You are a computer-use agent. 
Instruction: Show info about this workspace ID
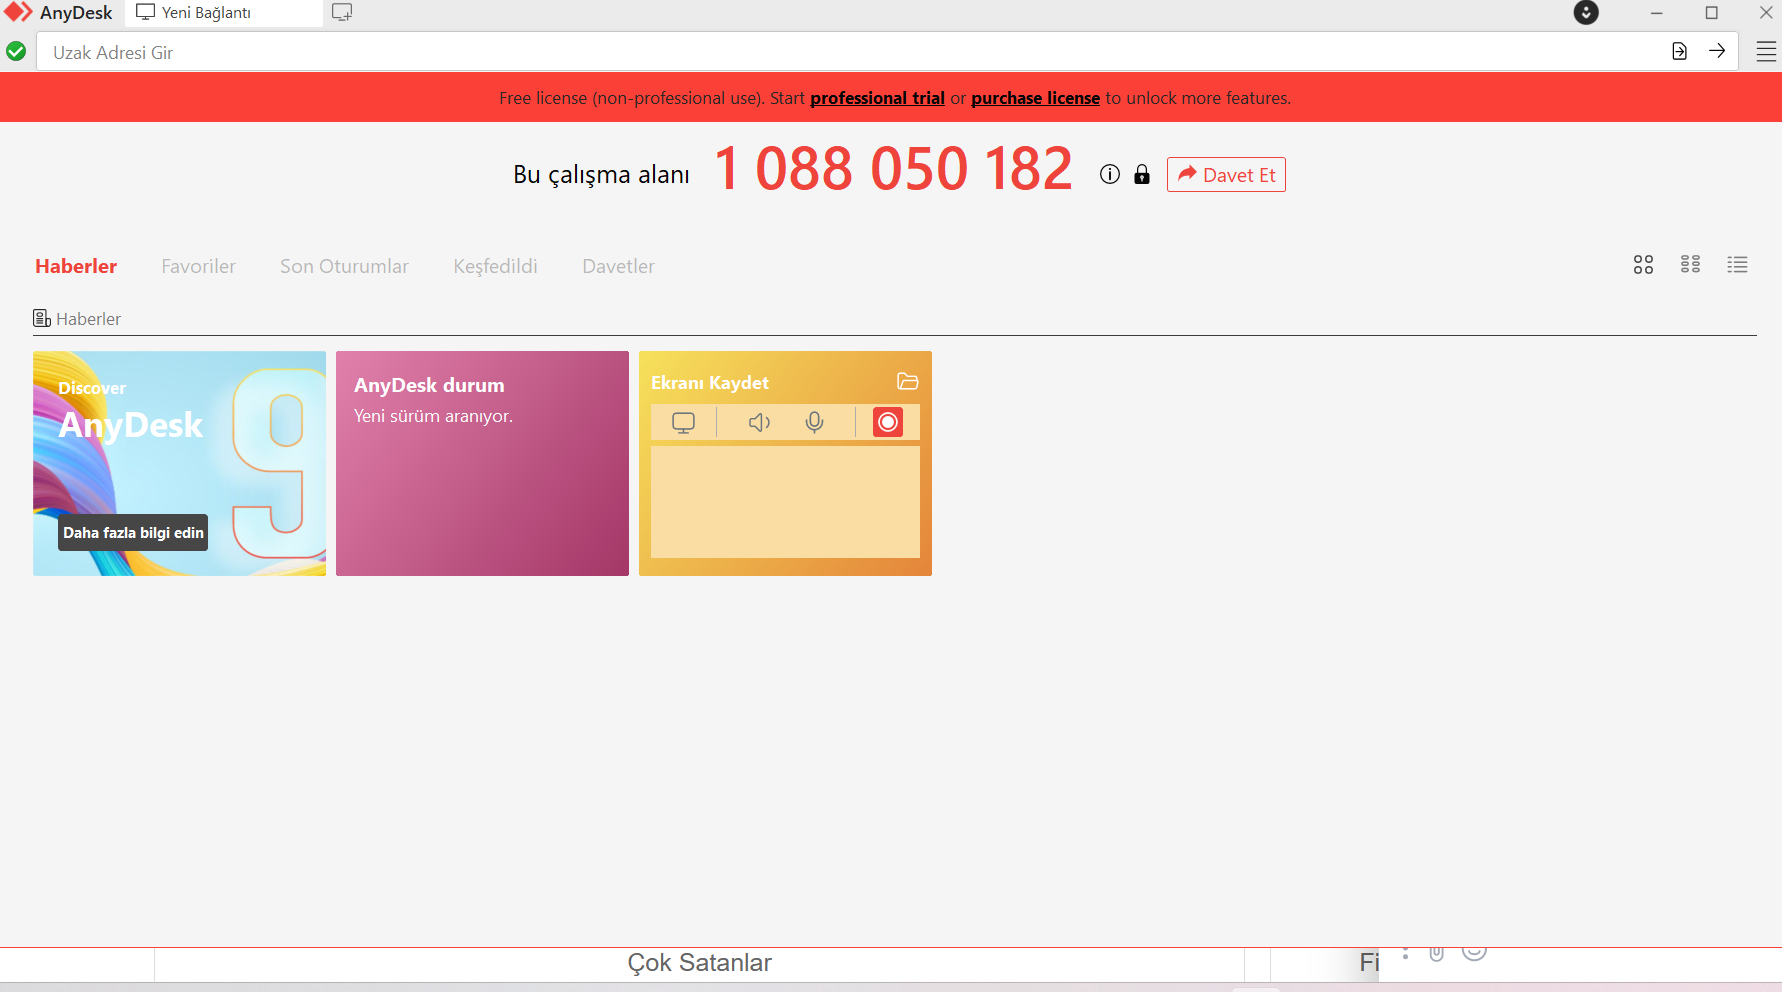1110,174
